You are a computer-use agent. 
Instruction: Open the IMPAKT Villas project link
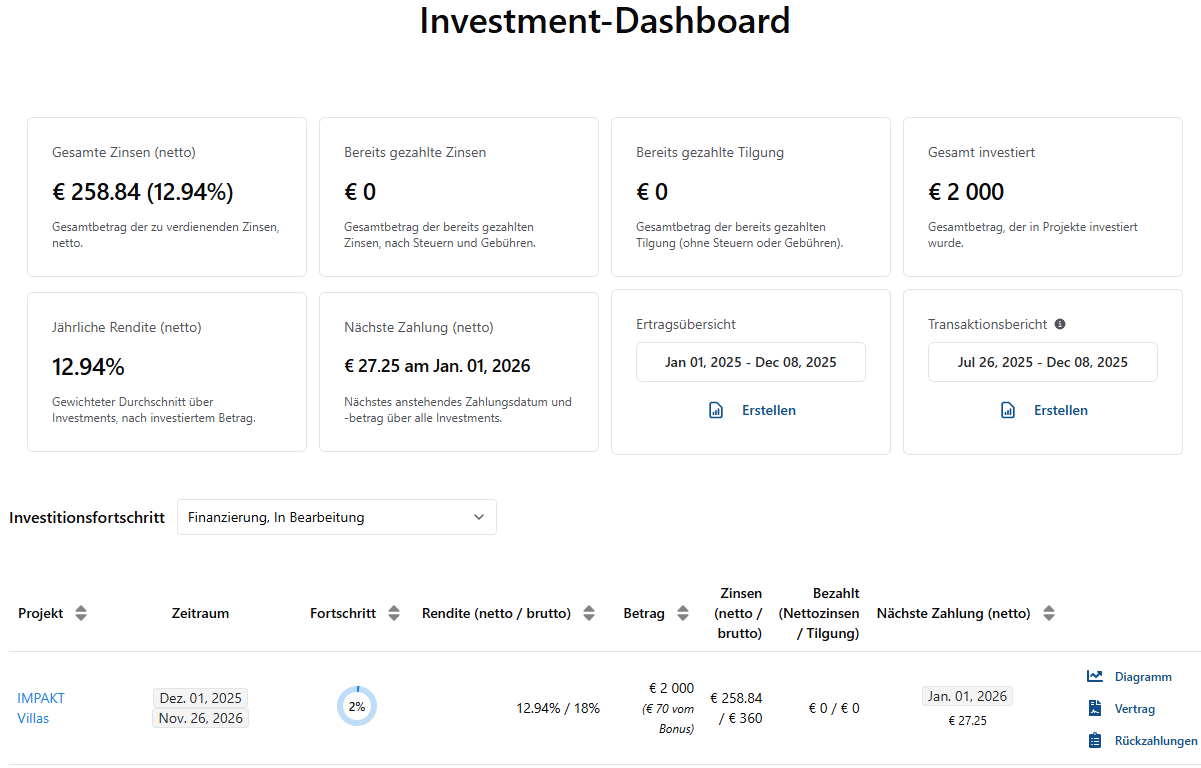click(x=41, y=708)
